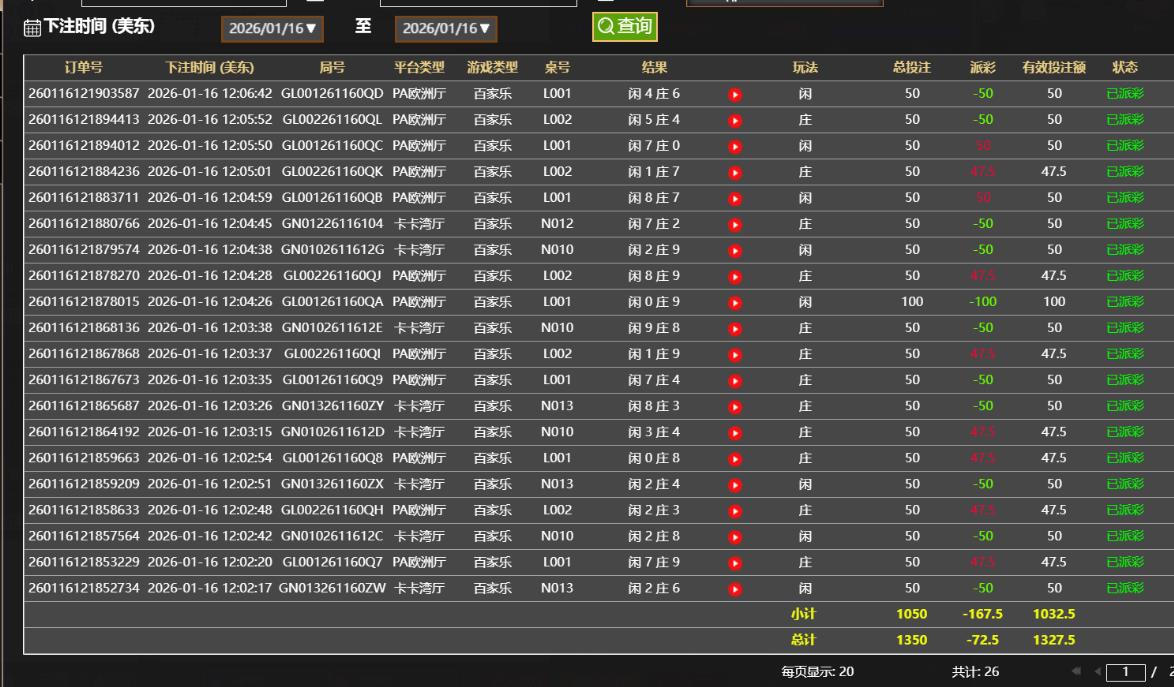Open replay video for order 260116121880766
1174x687 pixels.
(x=735, y=225)
